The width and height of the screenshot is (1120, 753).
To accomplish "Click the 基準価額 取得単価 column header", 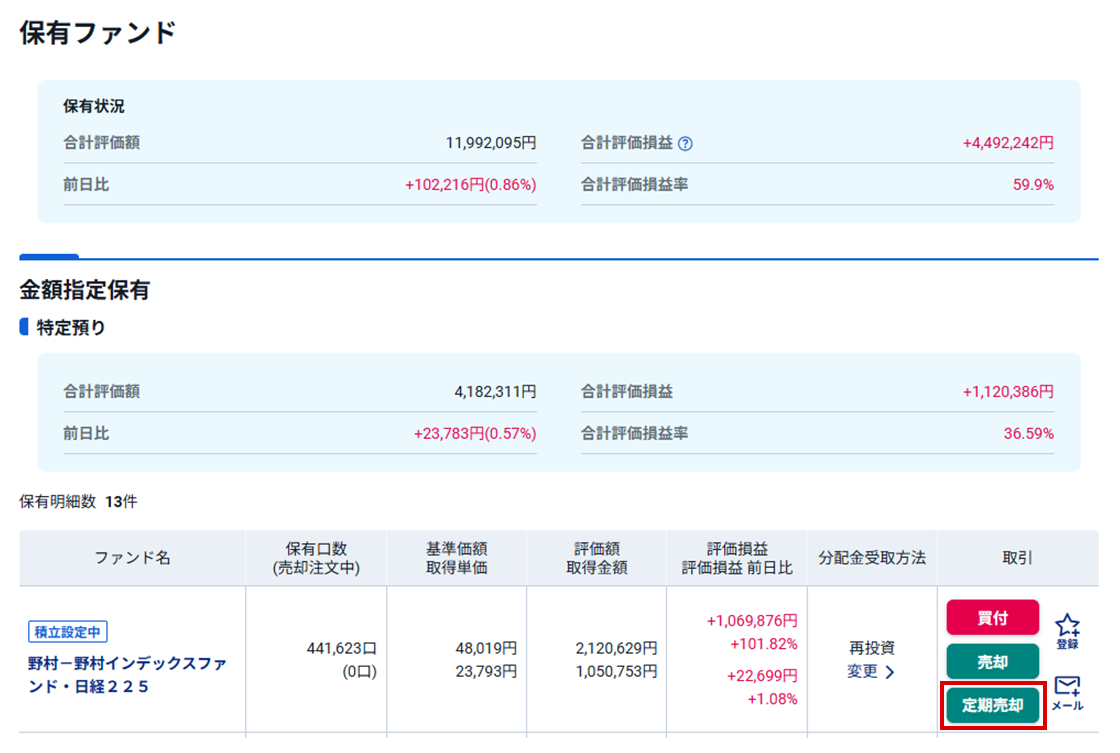I will tap(456, 558).
